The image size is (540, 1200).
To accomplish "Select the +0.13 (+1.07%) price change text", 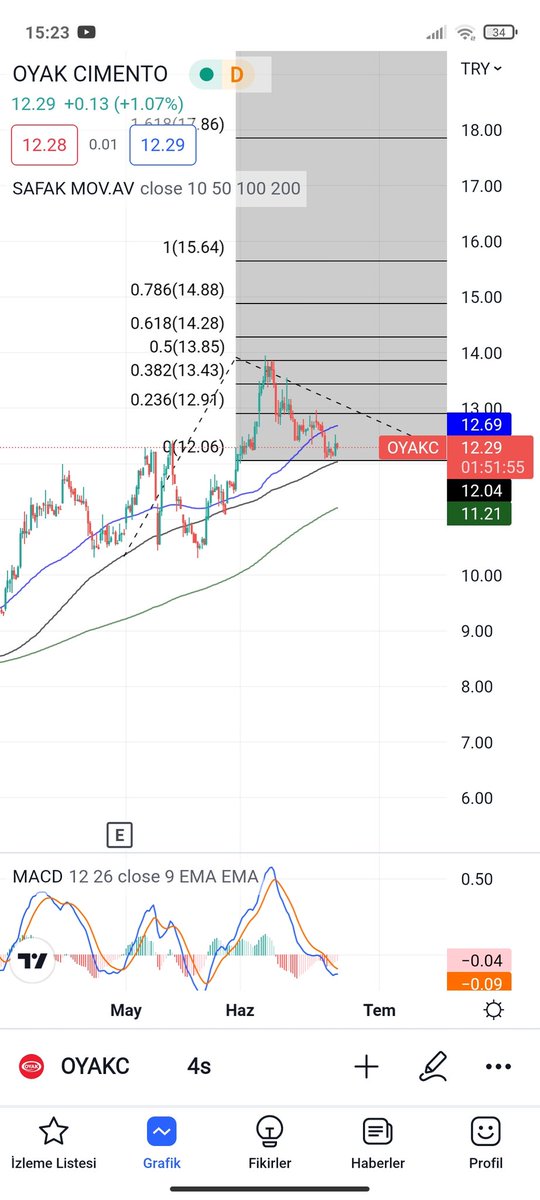I will click(123, 104).
